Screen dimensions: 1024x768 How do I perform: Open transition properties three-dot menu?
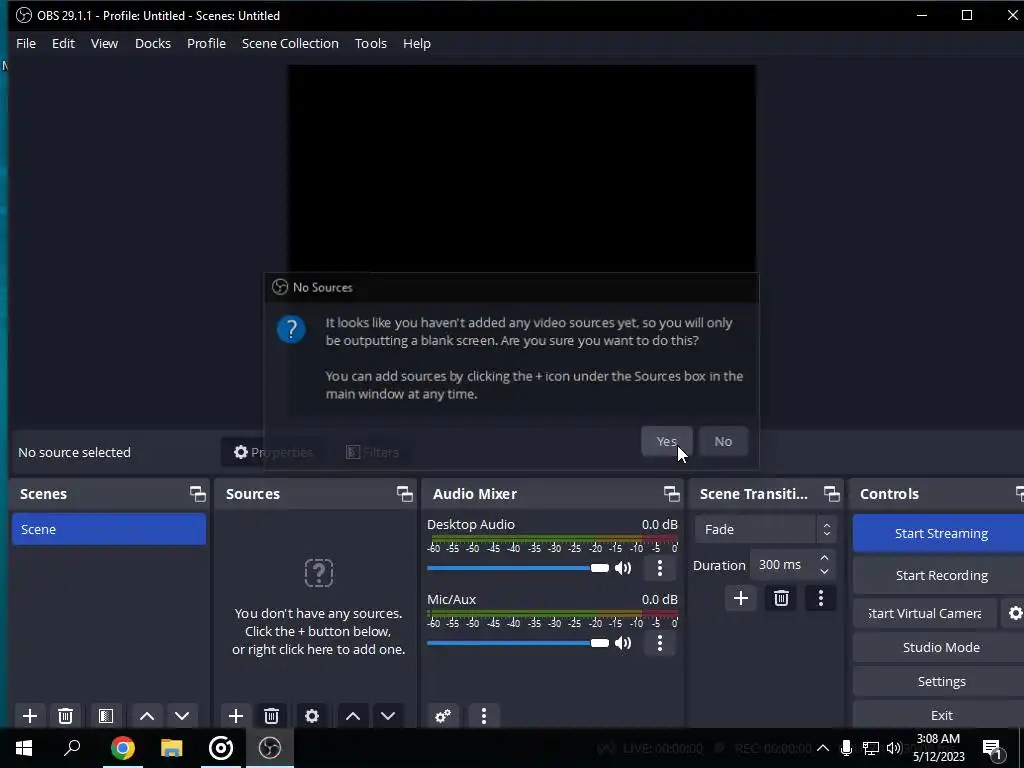821,598
